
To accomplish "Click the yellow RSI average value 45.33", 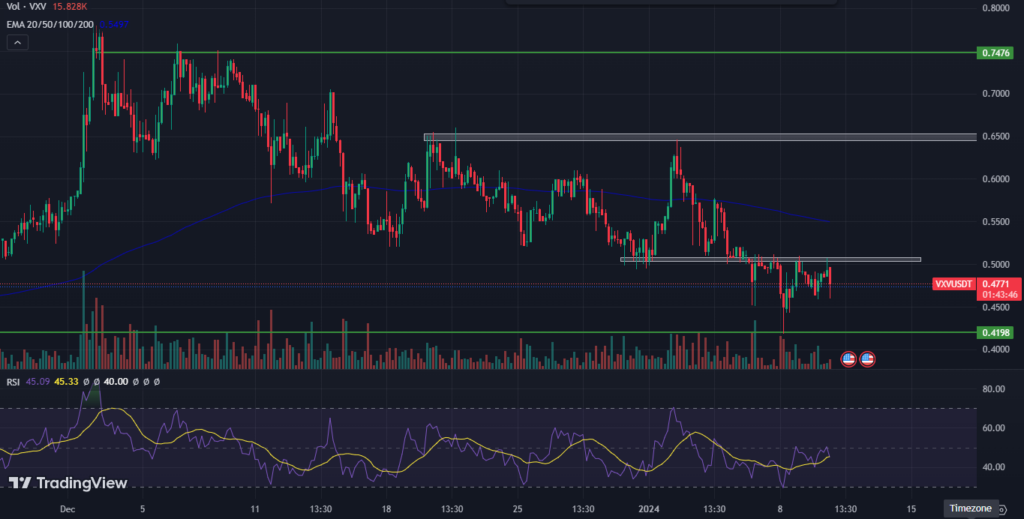I will click(x=66, y=381).
